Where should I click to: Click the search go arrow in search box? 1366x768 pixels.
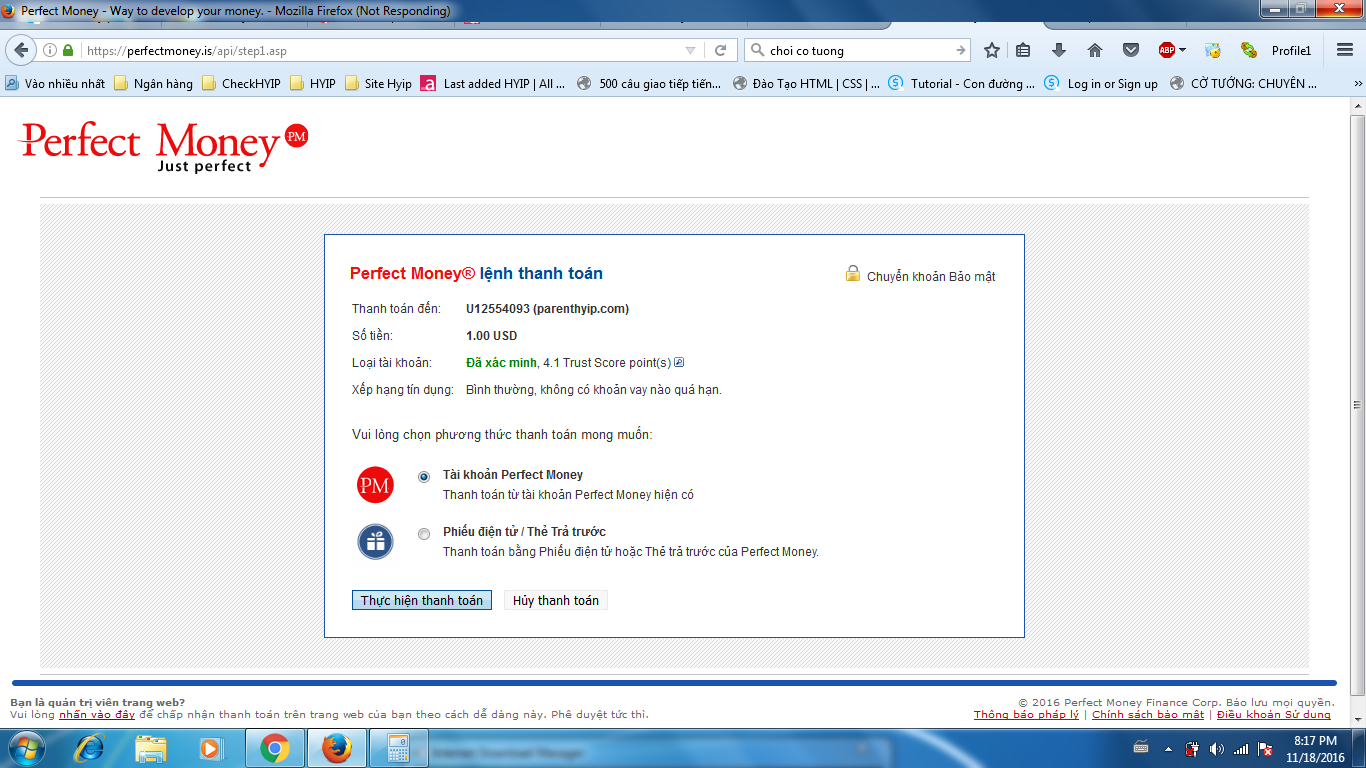(x=961, y=50)
